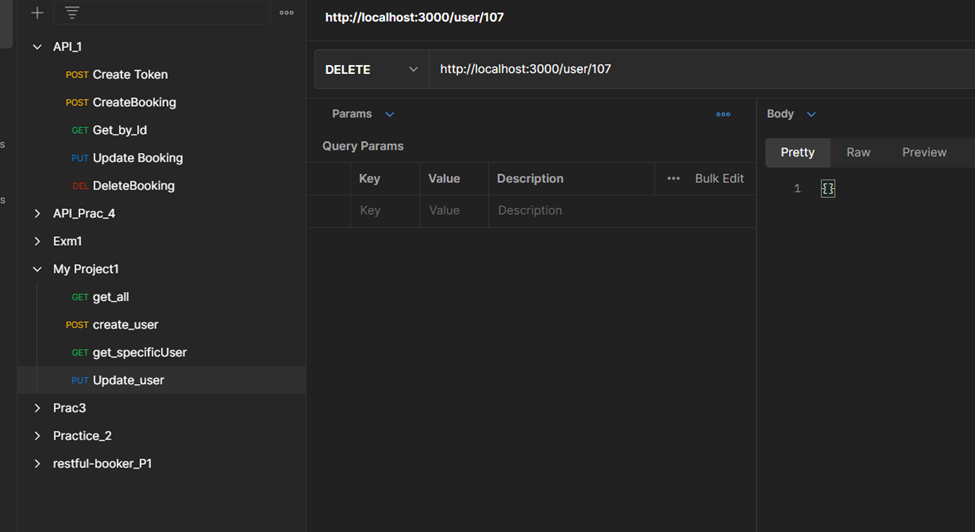Image resolution: width=975 pixels, height=532 pixels.
Task: Click the Description column header
Action: point(530,178)
